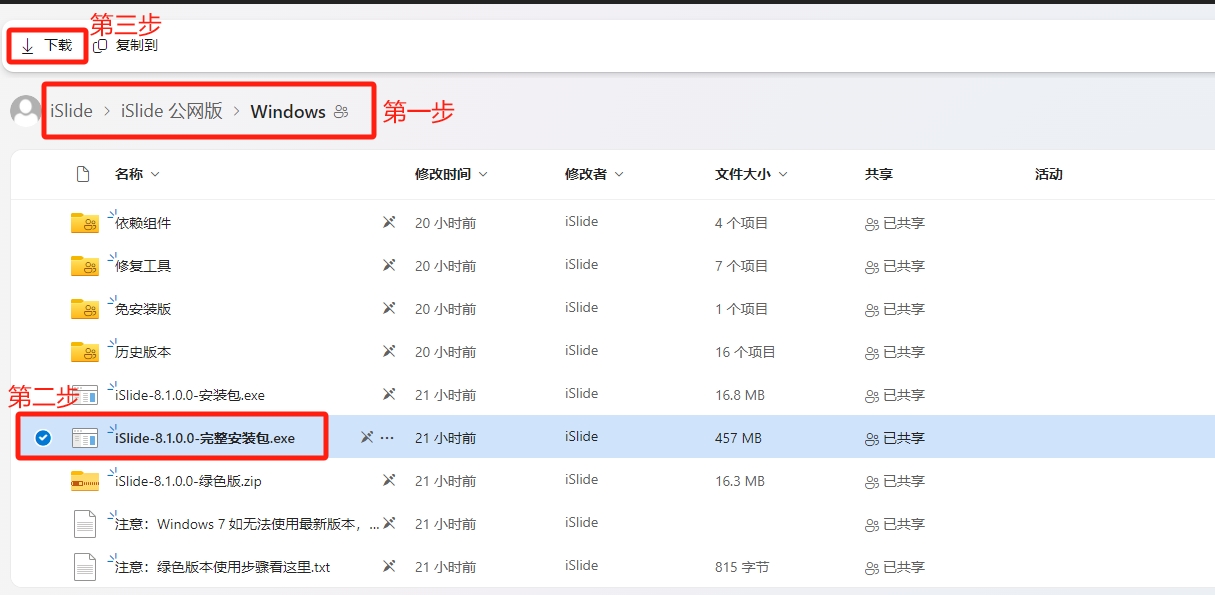Click the 活动 column header
Viewport: 1215px width, 595px height.
[x=1049, y=174]
